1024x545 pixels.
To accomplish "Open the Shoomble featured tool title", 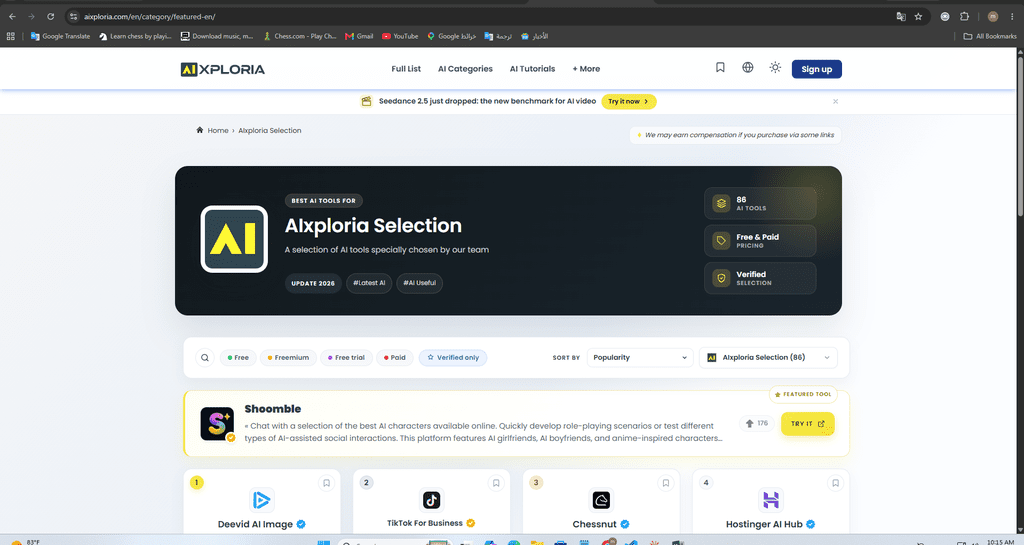I will 272,409.
